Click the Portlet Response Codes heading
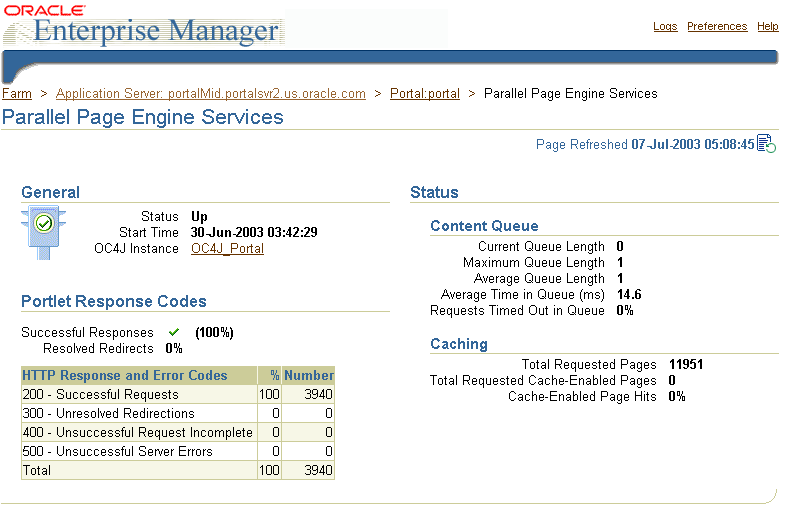The image size is (785, 507). [114, 301]
